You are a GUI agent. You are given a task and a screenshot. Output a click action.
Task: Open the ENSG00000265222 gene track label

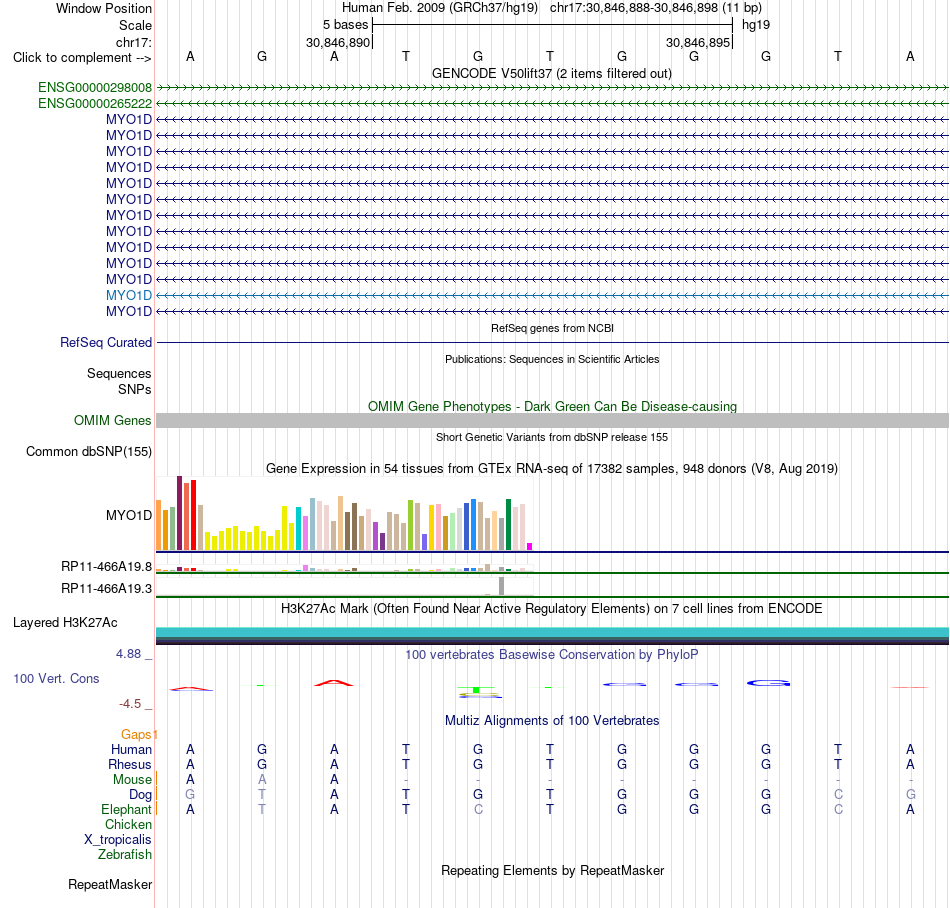[95, 104]
